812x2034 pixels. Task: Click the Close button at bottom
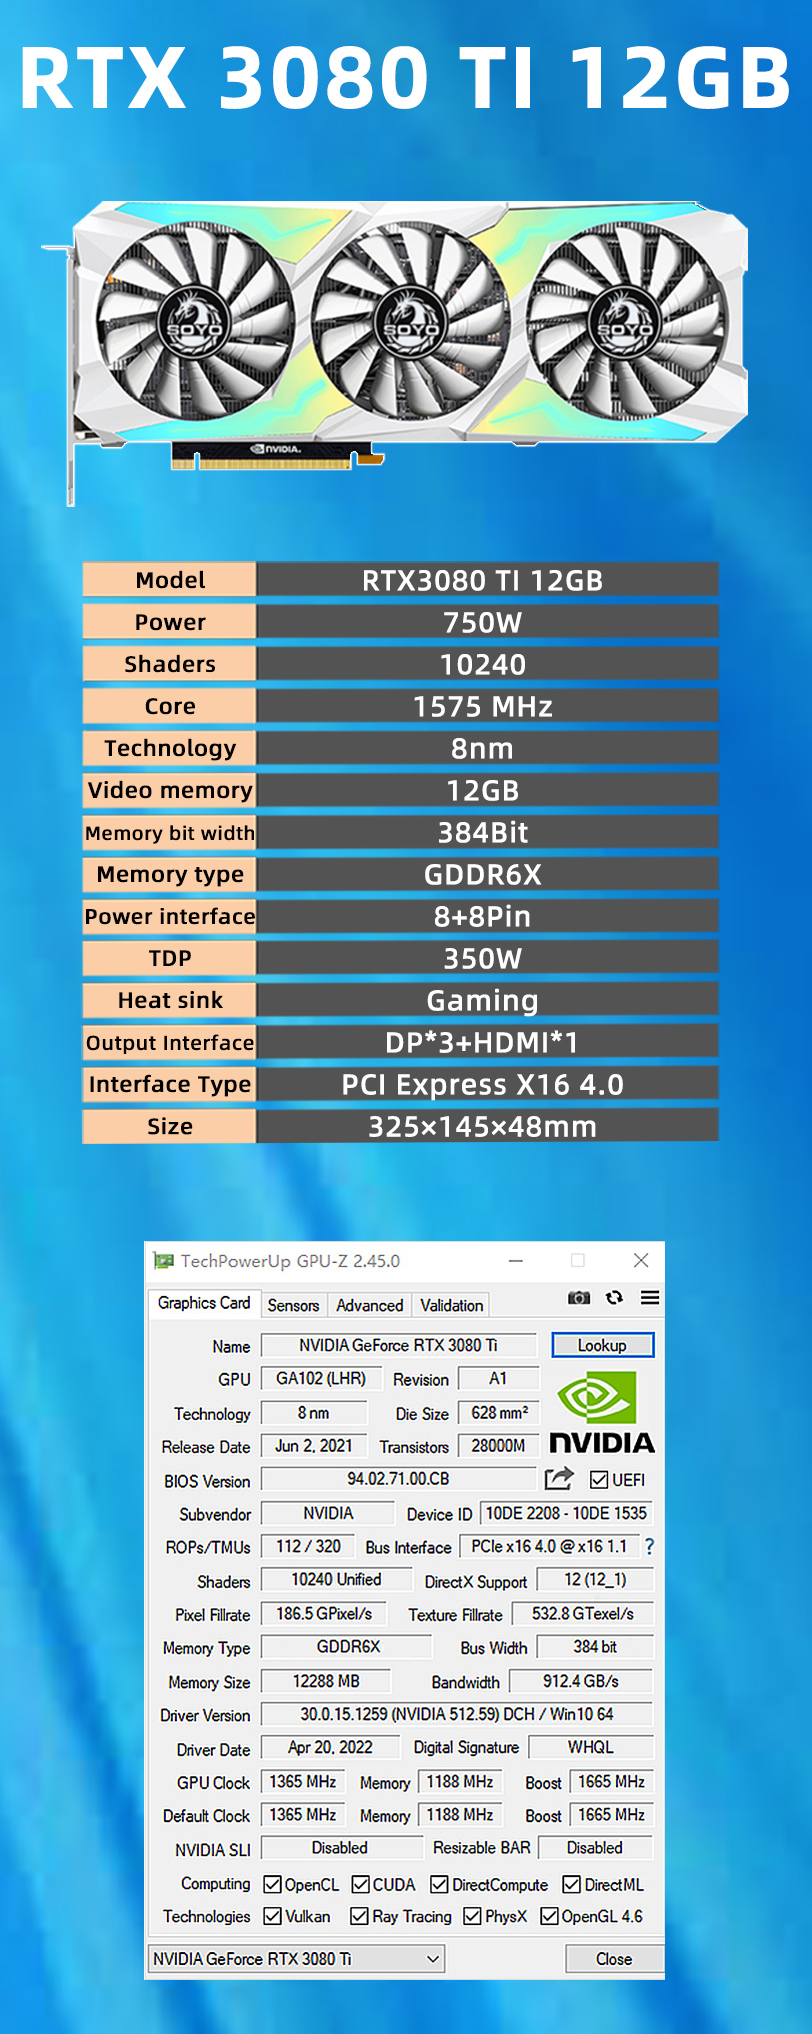click(x=613, y=1959)
